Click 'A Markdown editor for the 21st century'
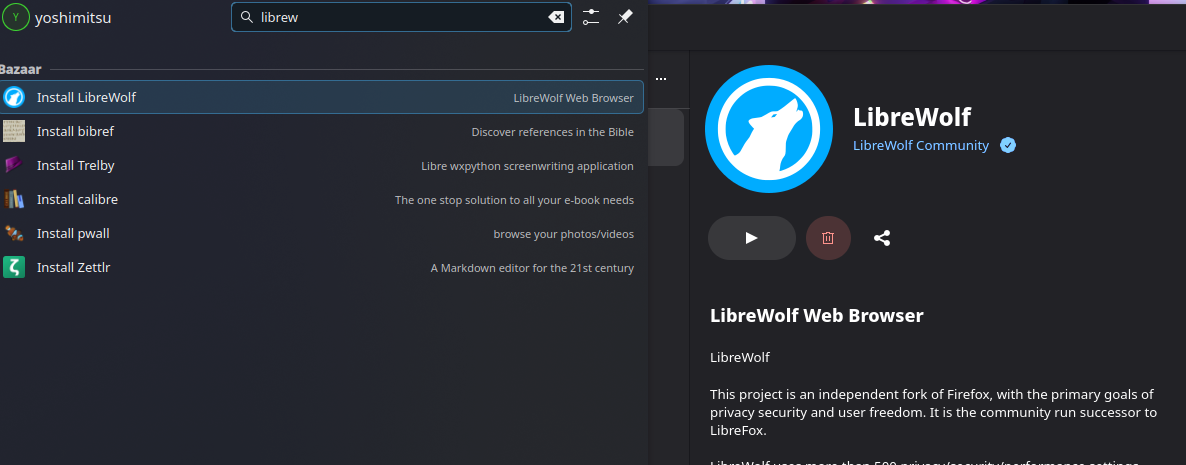 [532, 268]
